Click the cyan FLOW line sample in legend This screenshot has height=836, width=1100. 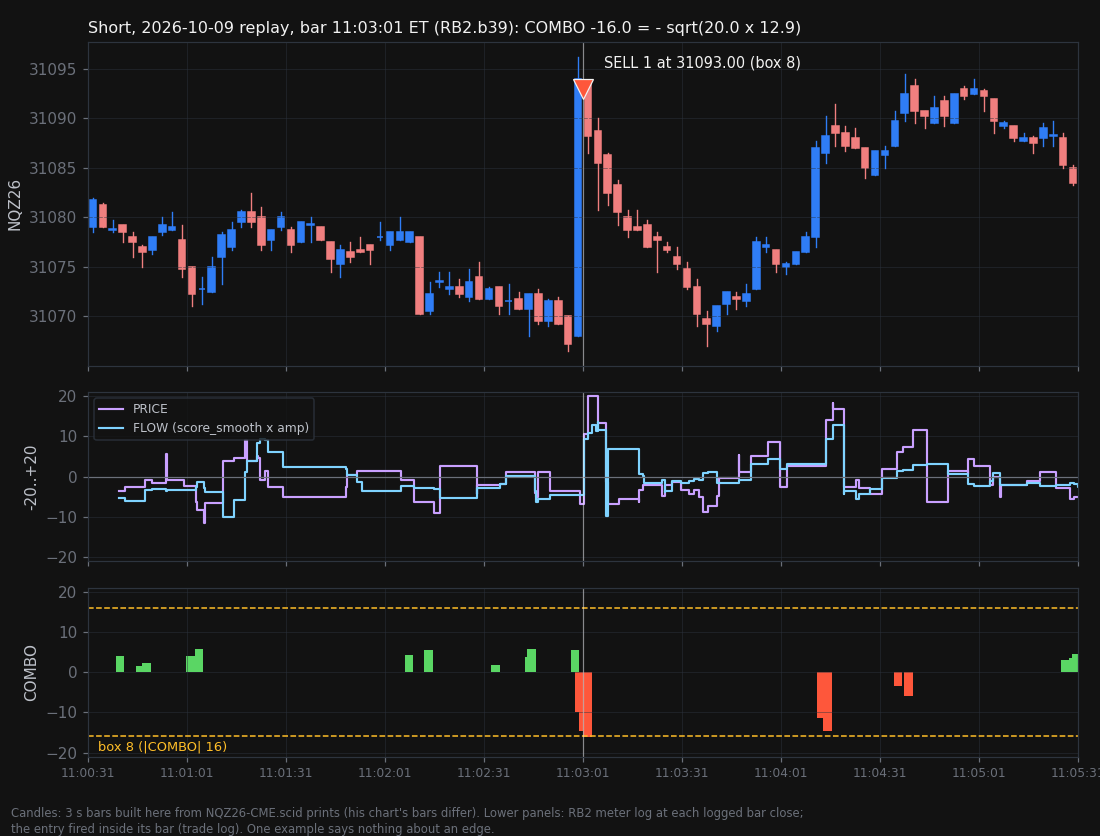coord(111,428)
